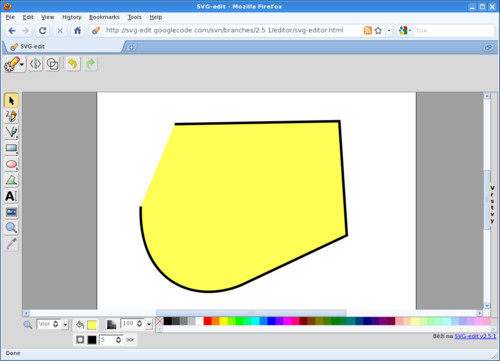Open the Bookmarks menu
This screenshot has height=361, width=500.
pyautogui.click(x=104, y=17)
